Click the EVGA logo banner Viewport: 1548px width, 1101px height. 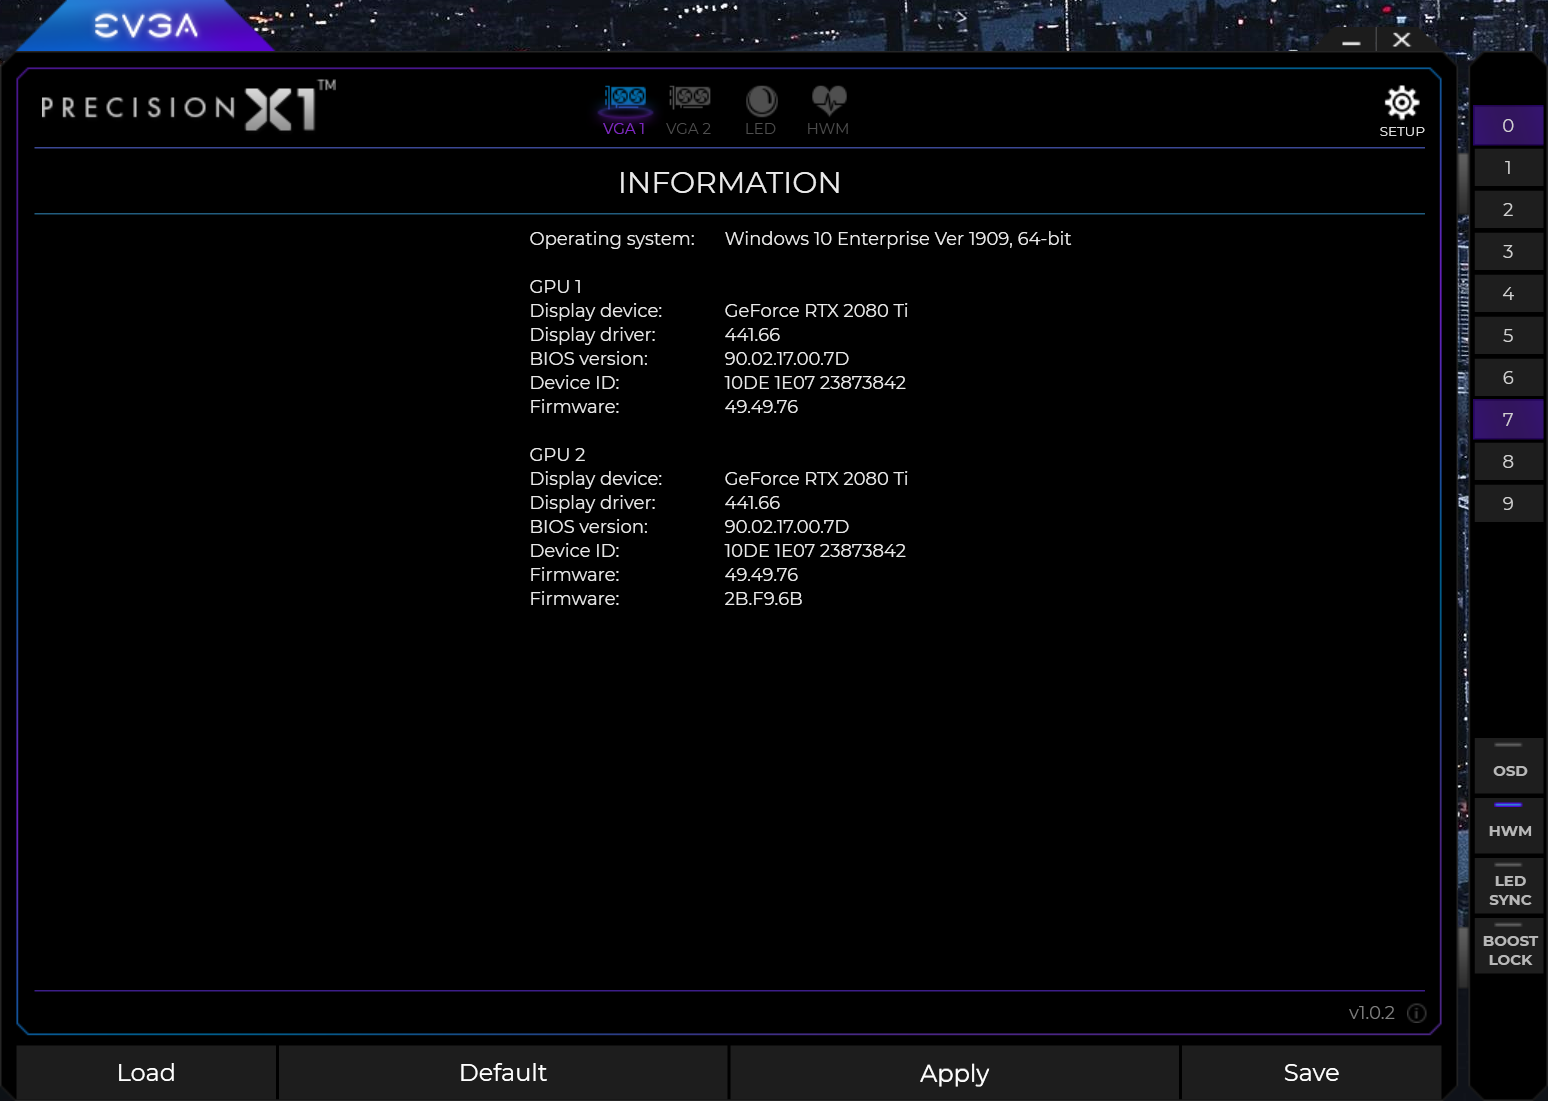coord(146,25)
